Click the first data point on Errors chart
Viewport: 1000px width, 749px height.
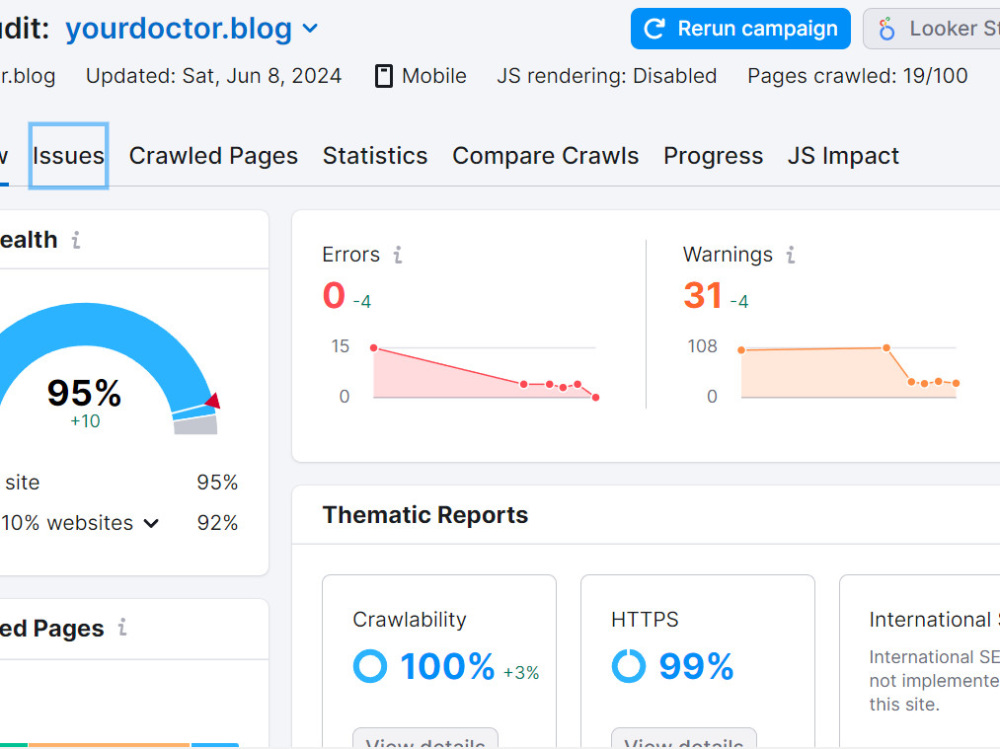374,348
